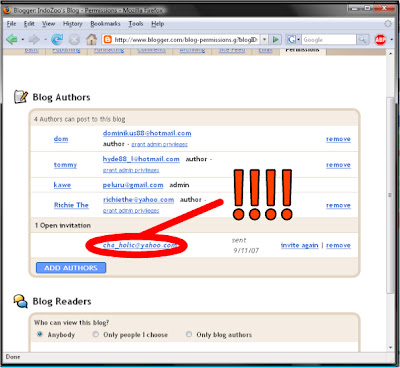Select Only blog authors option

(x=189, y=334)
